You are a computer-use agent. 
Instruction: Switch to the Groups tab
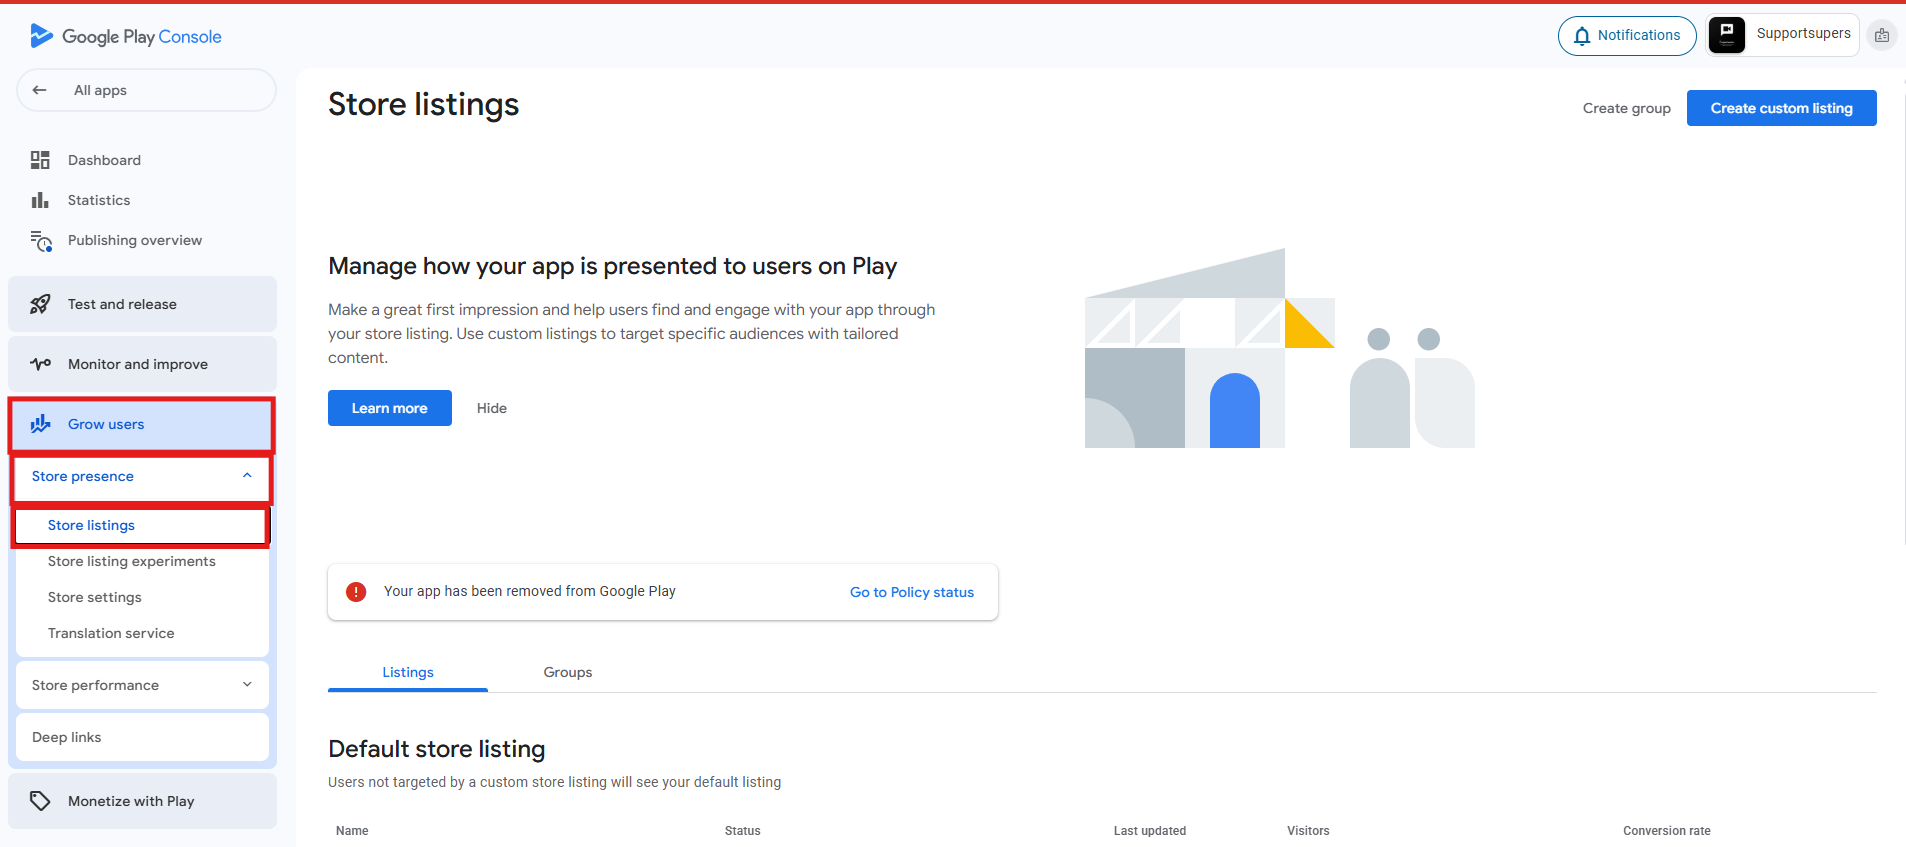(x=567, y=672)
